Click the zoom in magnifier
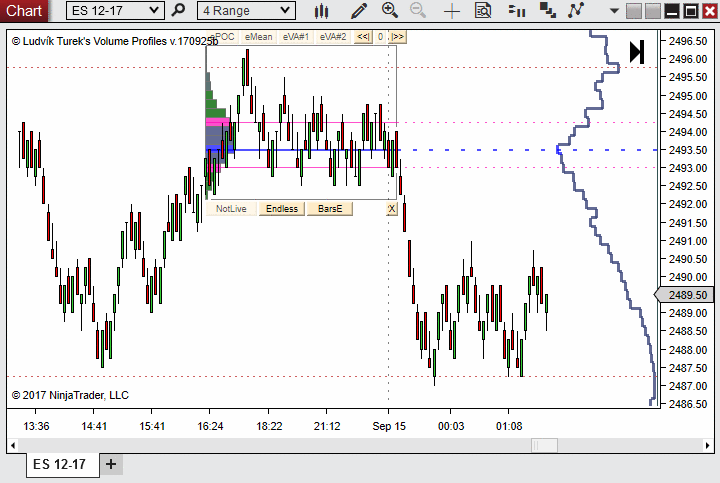Screen dimensions: 720x483 click(390, 10)
